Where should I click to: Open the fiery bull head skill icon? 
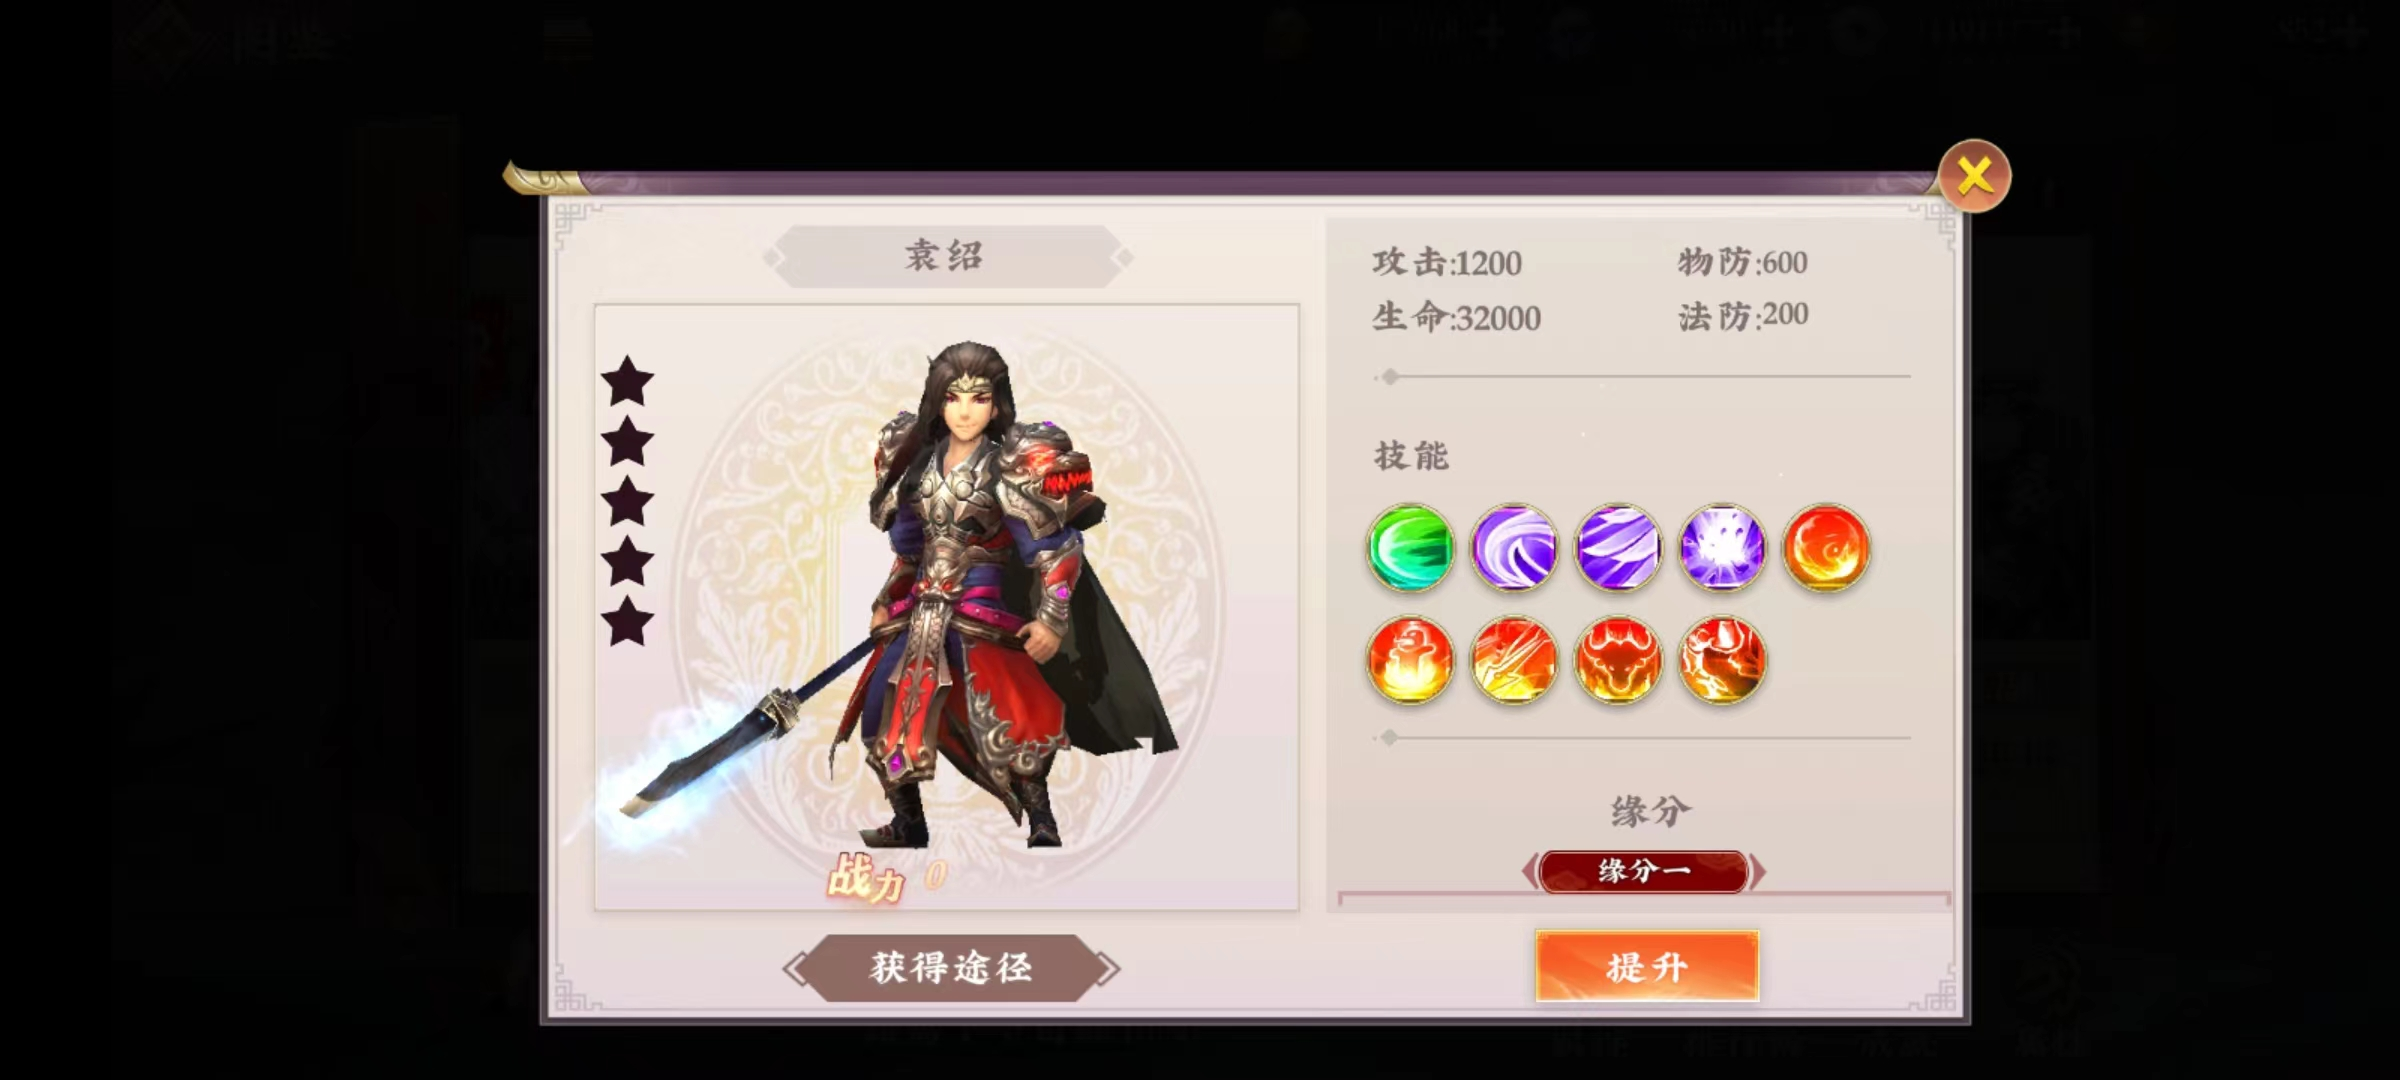pos(1618,660)
